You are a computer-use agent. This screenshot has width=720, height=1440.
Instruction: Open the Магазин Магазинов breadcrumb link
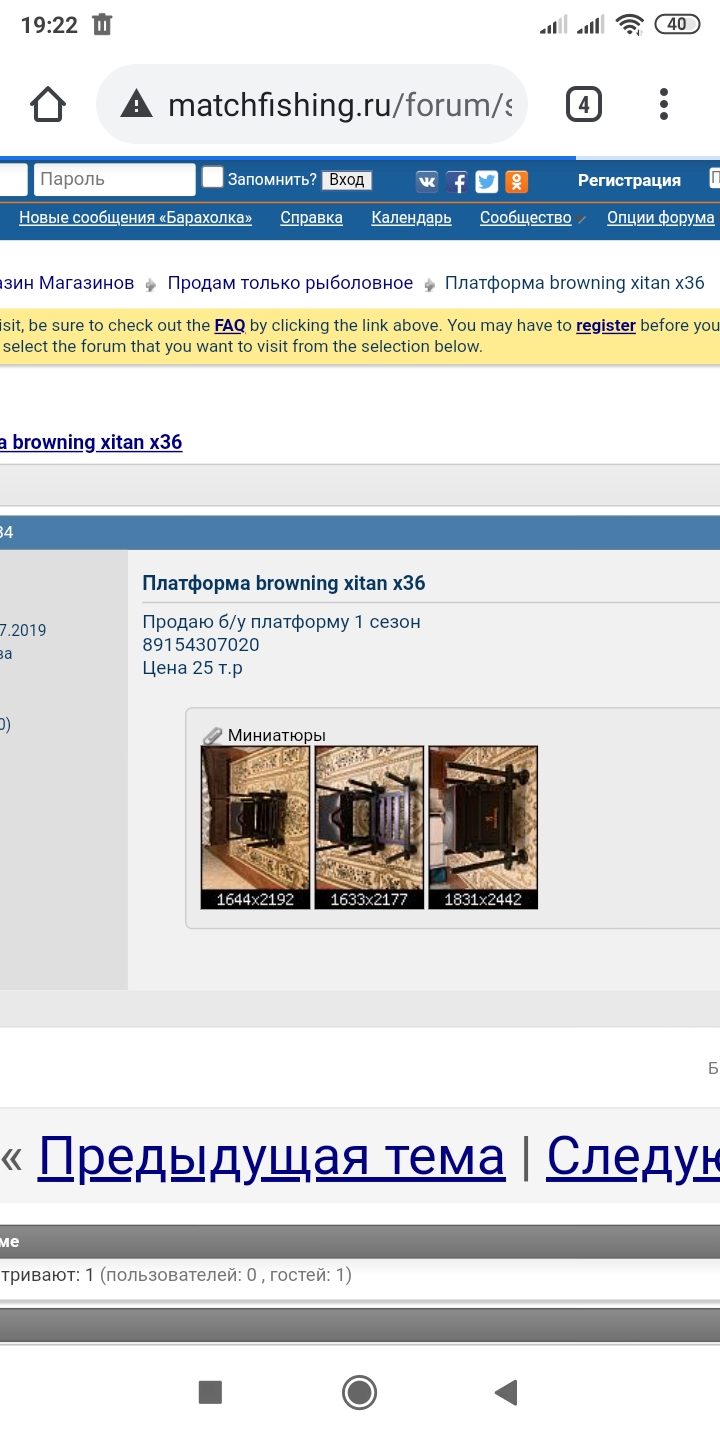tap(67, 283)
